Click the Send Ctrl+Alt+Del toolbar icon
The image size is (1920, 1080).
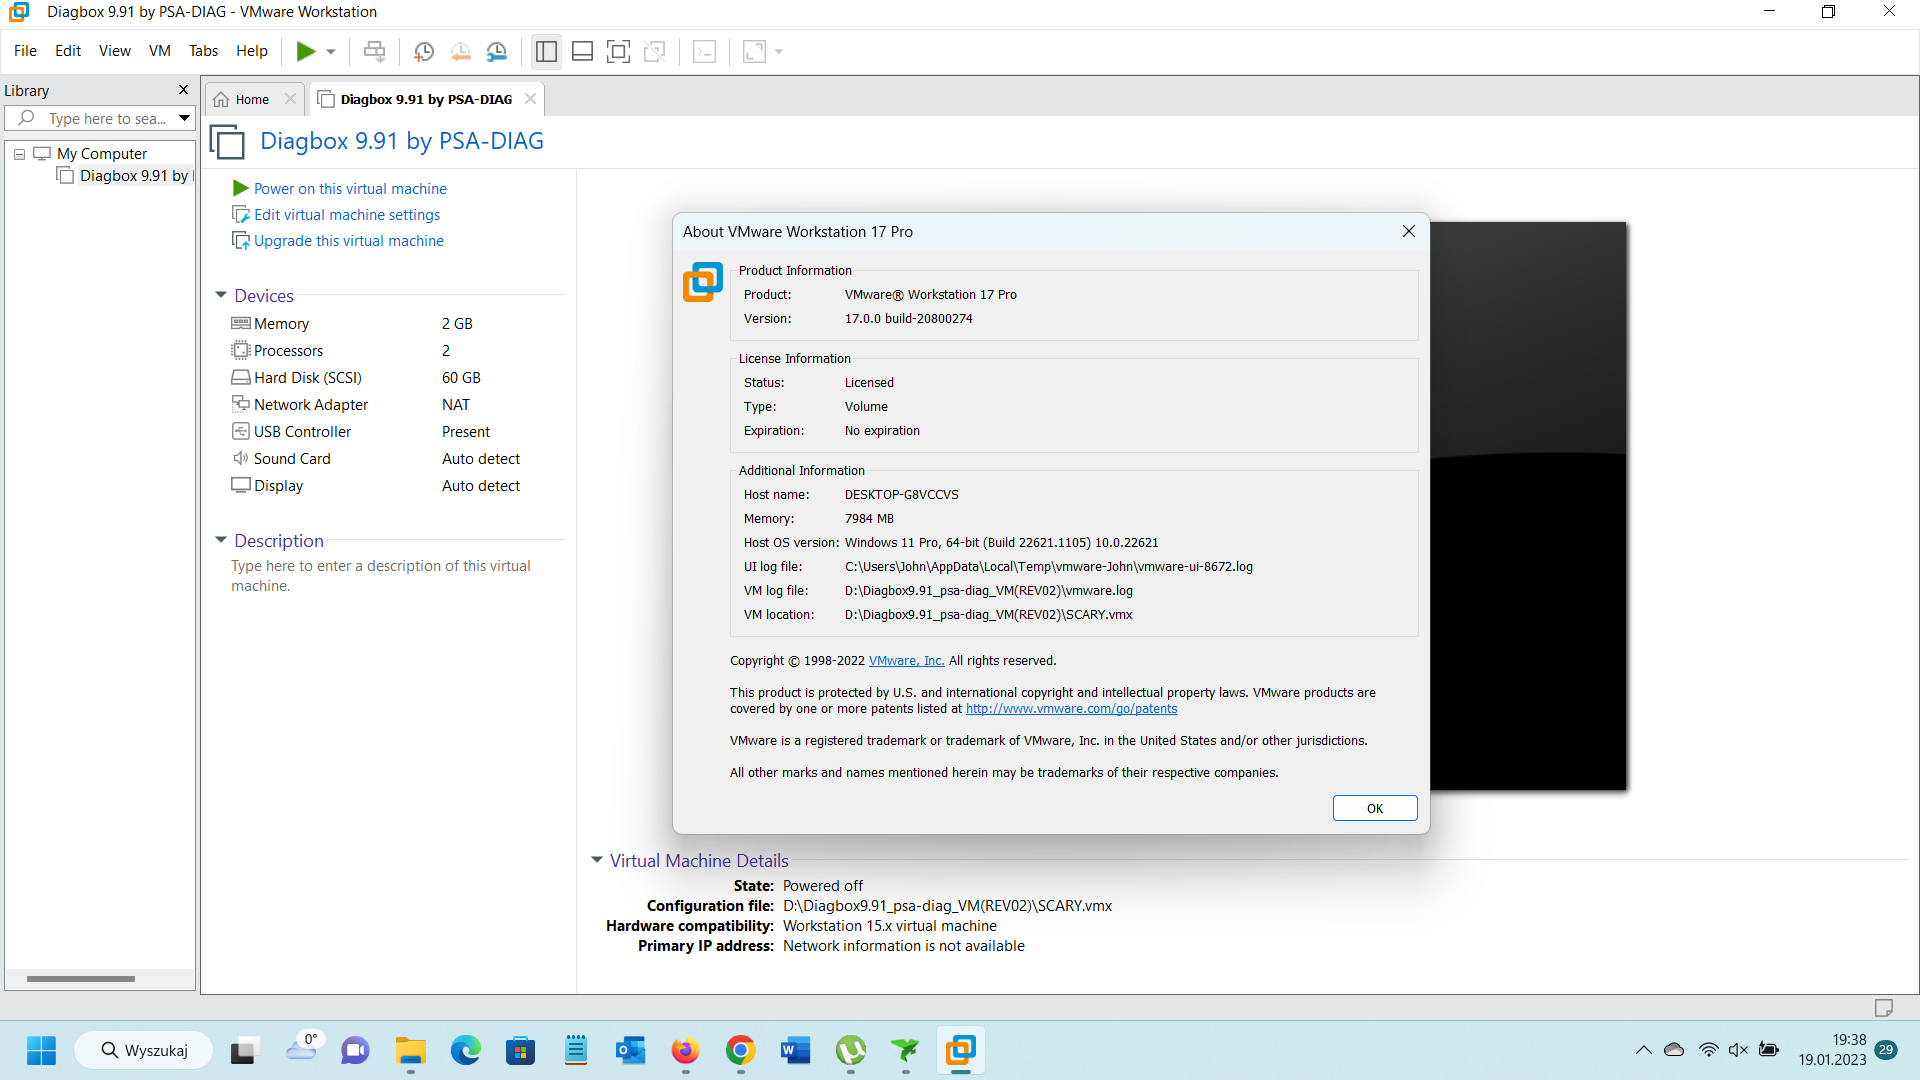(374, 51)
